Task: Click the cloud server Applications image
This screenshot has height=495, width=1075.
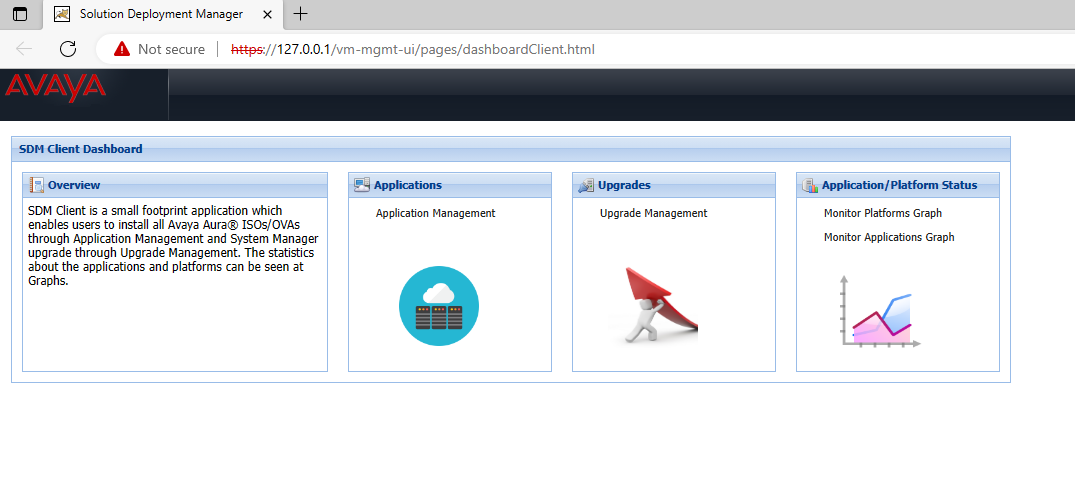Action: [438, 306]
